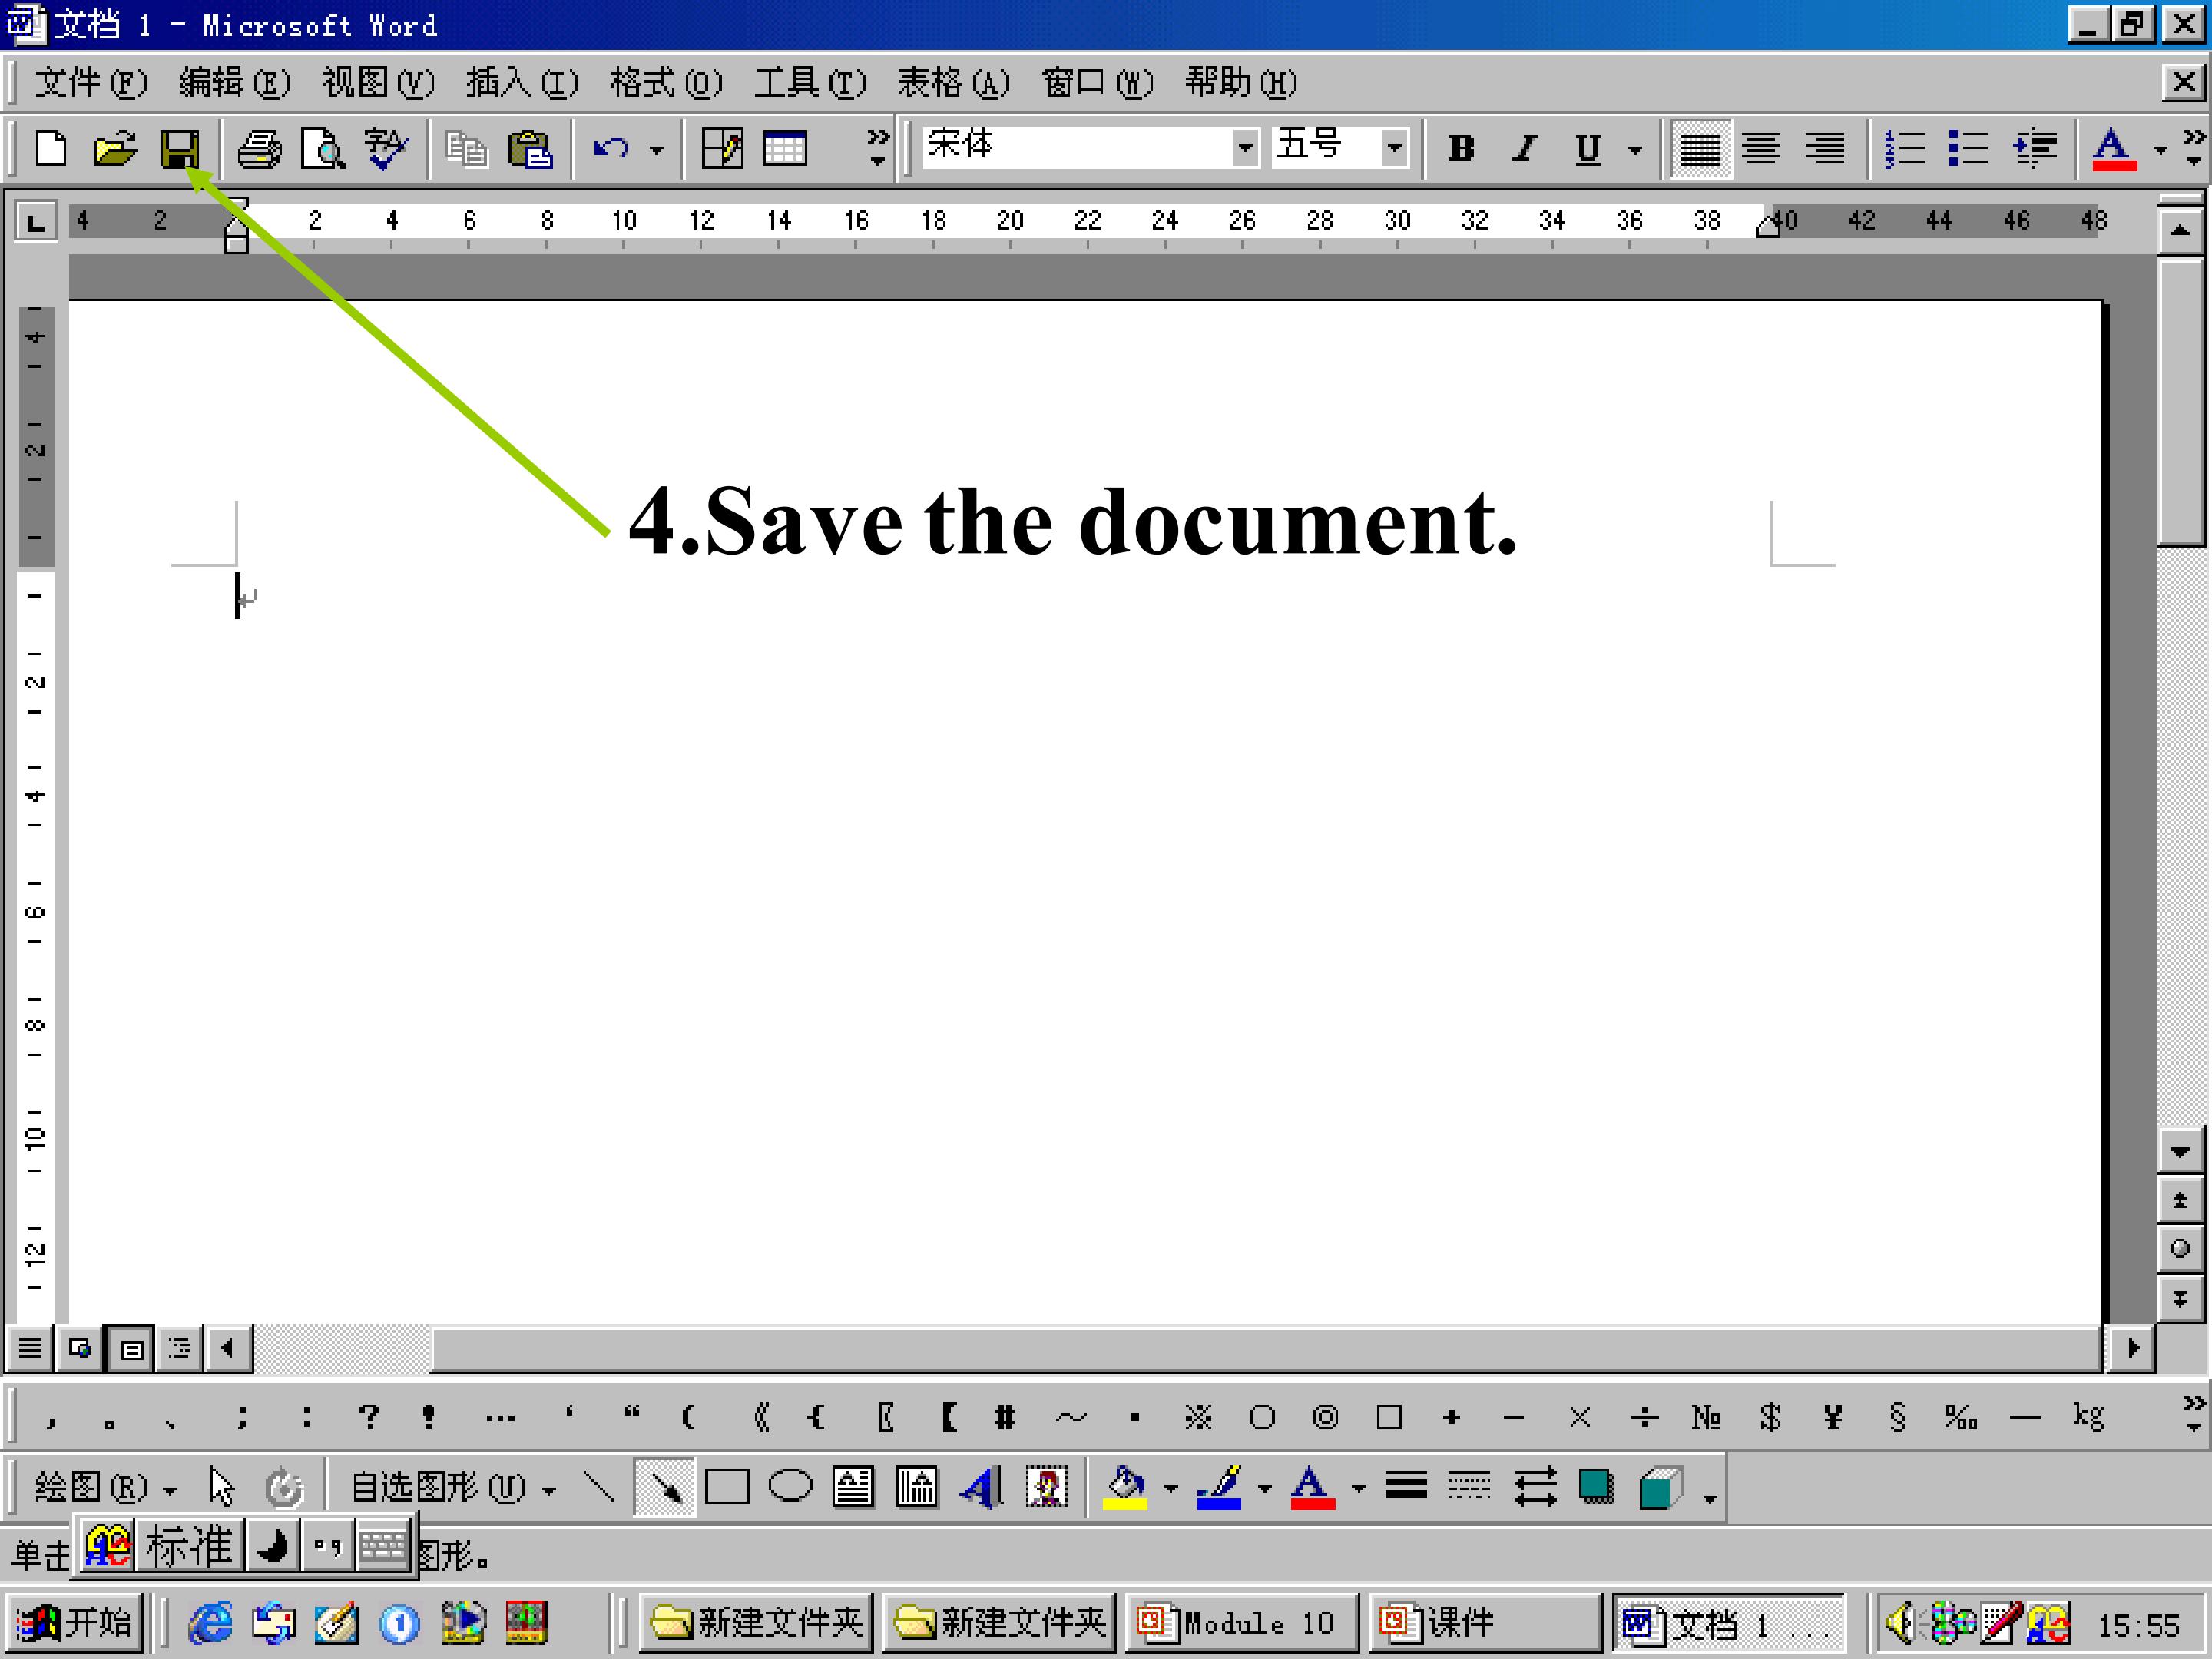Open Print Preview from the toolbar

pos(323,150)
